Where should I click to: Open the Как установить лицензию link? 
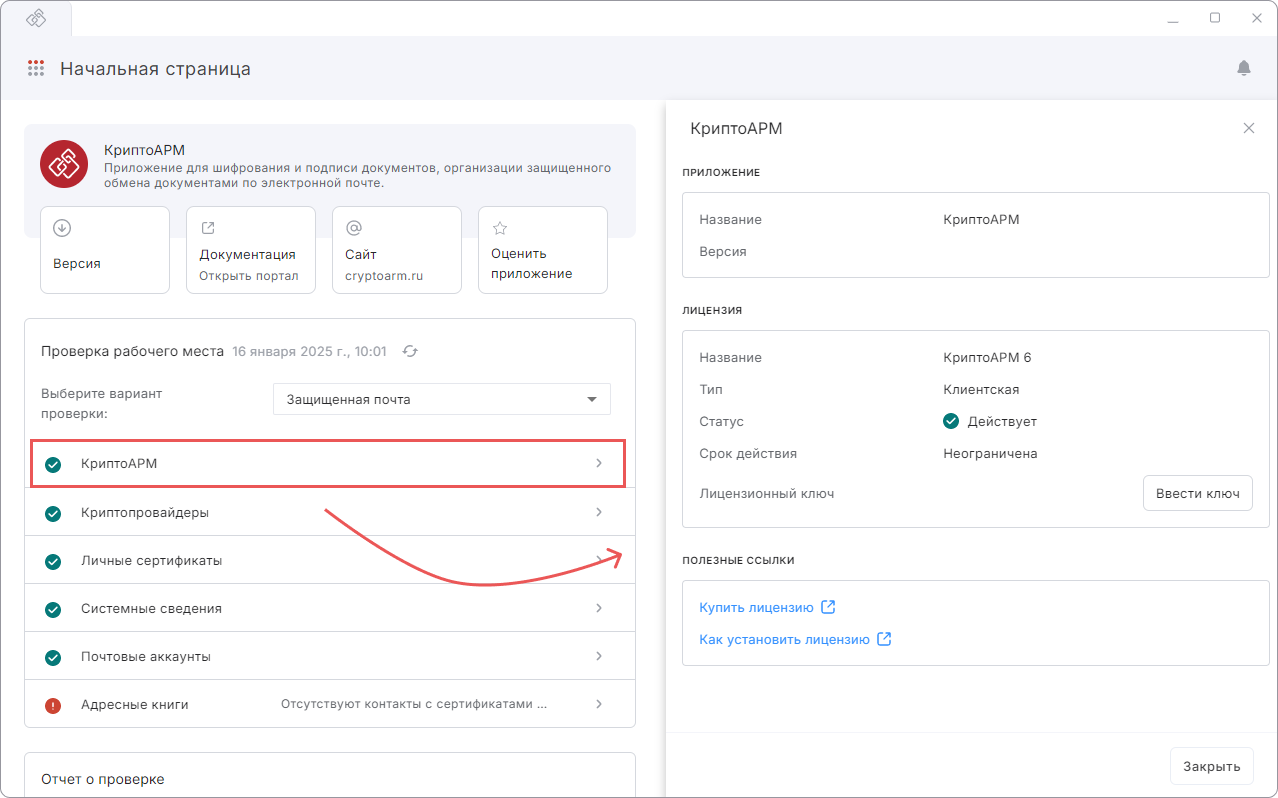pos(784,639)
